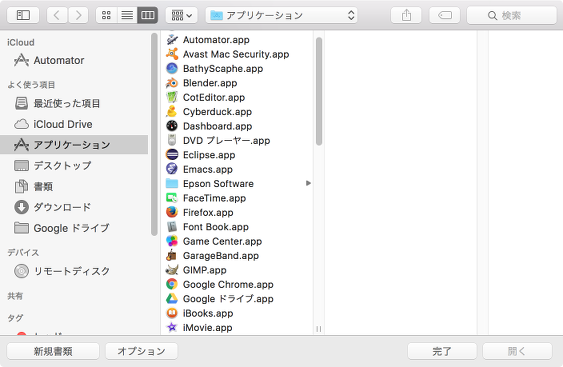Select the iMovie.app icon
The width and height of the screenshot is (563, 367).
coord(172,327)
